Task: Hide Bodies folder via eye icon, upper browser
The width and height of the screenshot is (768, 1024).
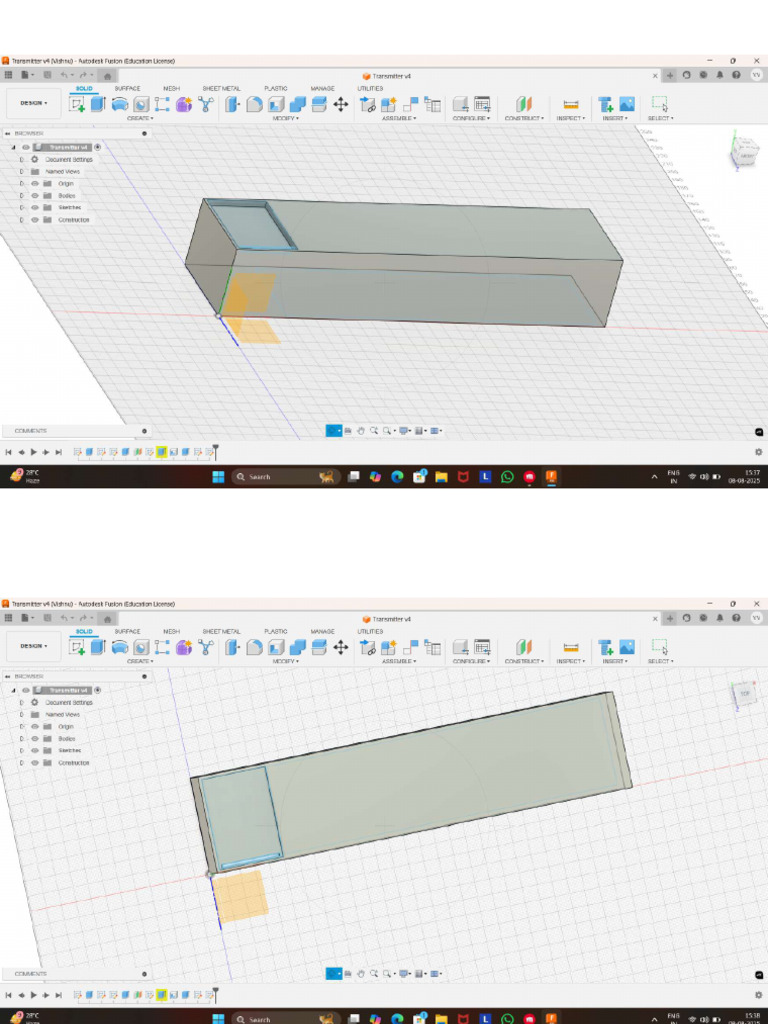Action: point(35,196)
